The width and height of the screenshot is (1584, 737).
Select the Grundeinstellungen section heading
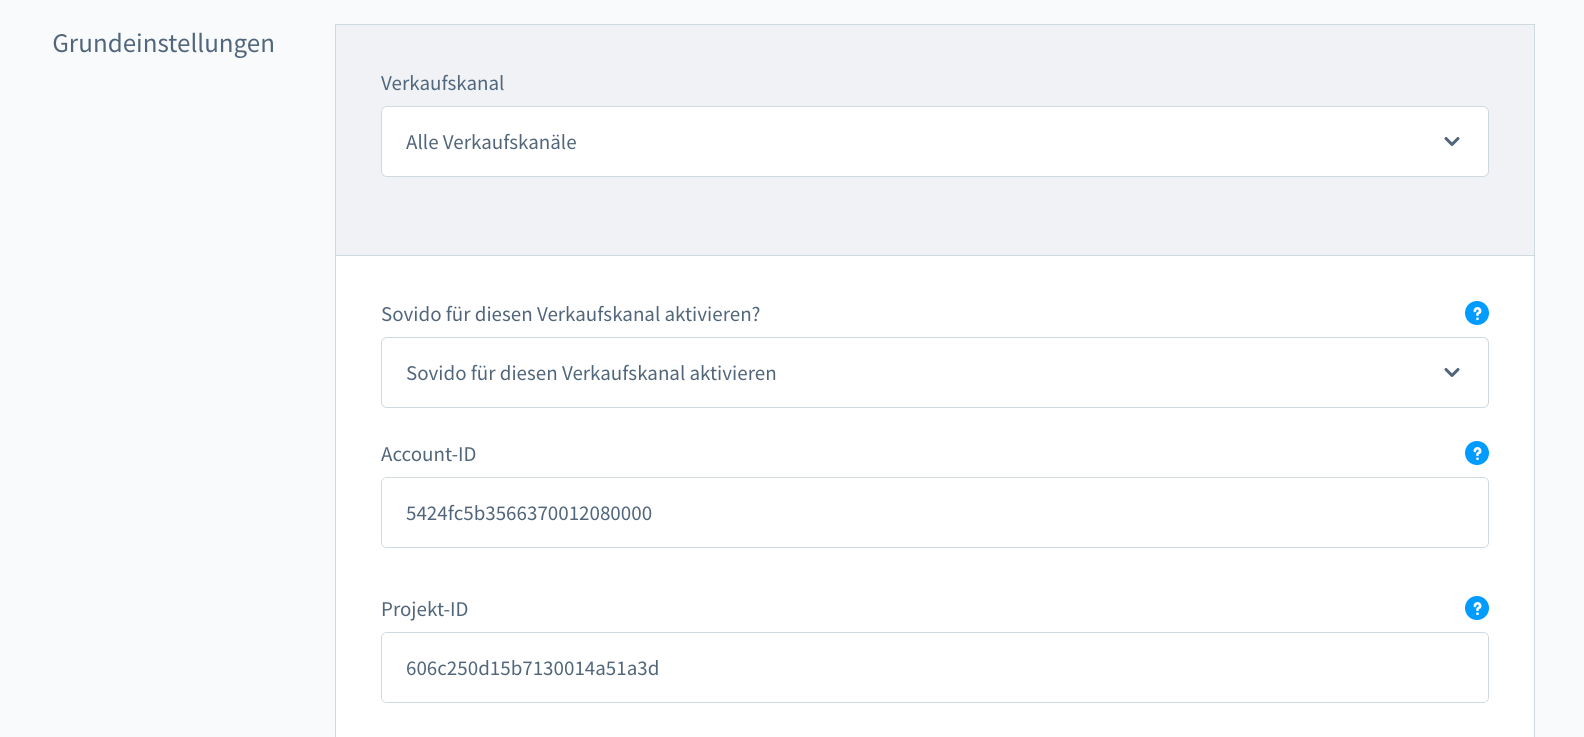(163, 44)
